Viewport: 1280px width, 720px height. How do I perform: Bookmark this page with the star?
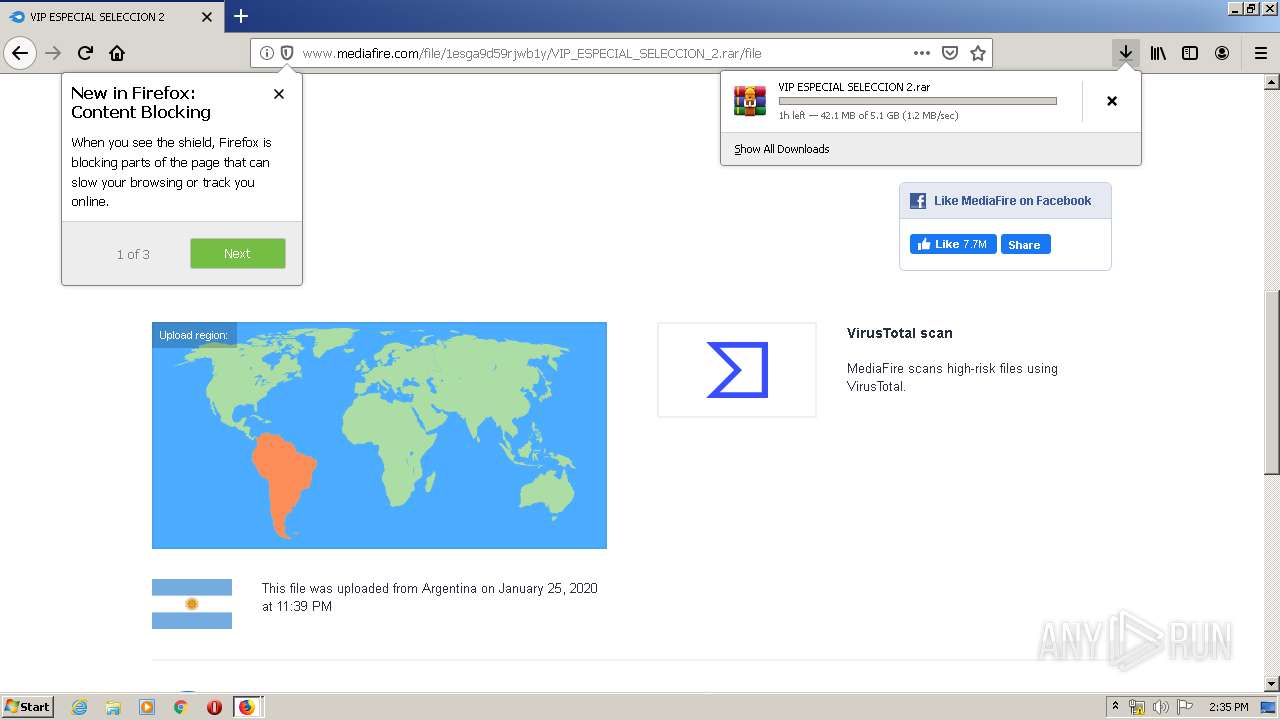point(978,53)
